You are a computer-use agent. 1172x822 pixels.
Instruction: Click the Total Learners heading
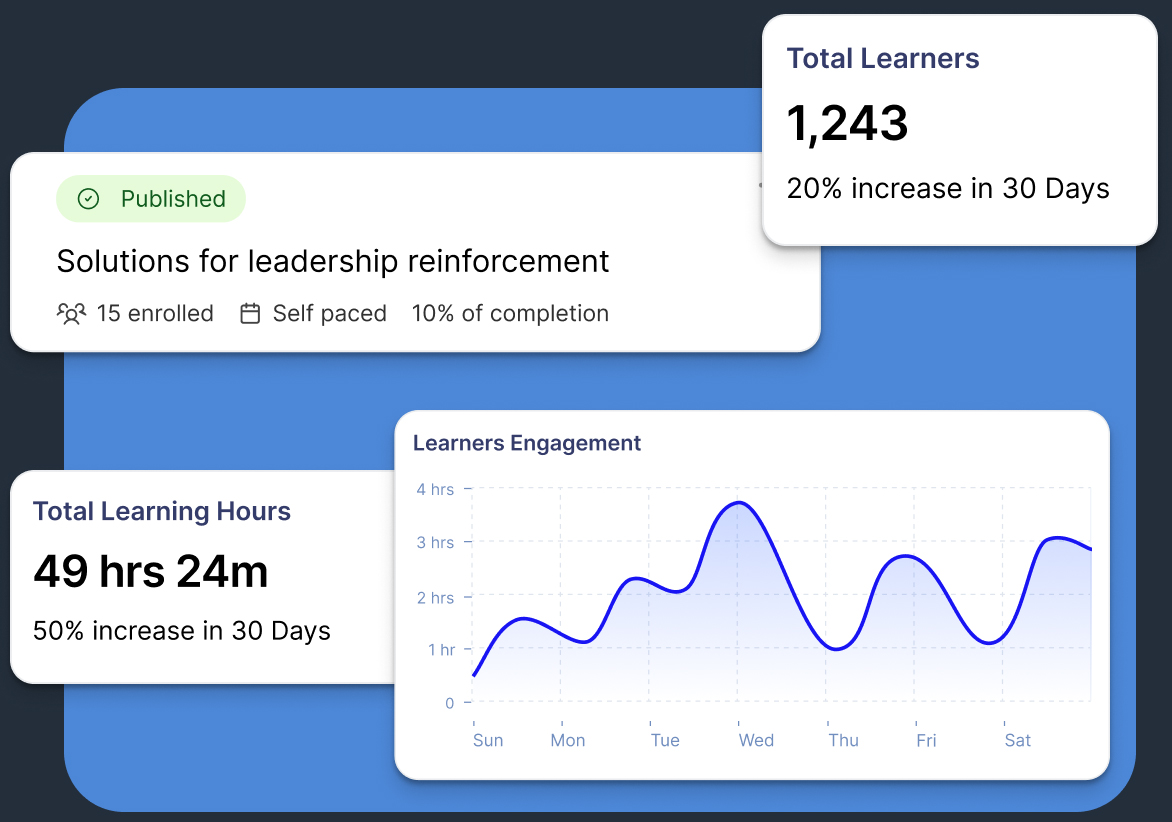click(883, 59)
